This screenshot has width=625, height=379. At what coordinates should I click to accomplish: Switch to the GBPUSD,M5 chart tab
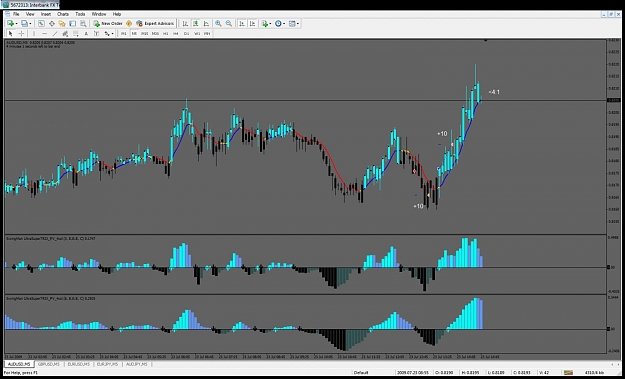click(x=49, y=364)
